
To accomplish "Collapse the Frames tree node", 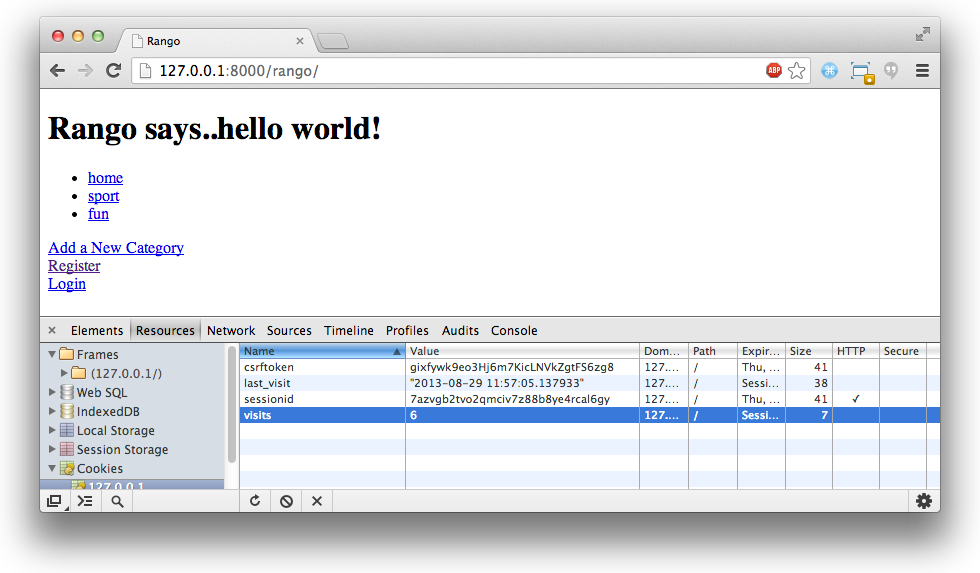I will [52, 354].
